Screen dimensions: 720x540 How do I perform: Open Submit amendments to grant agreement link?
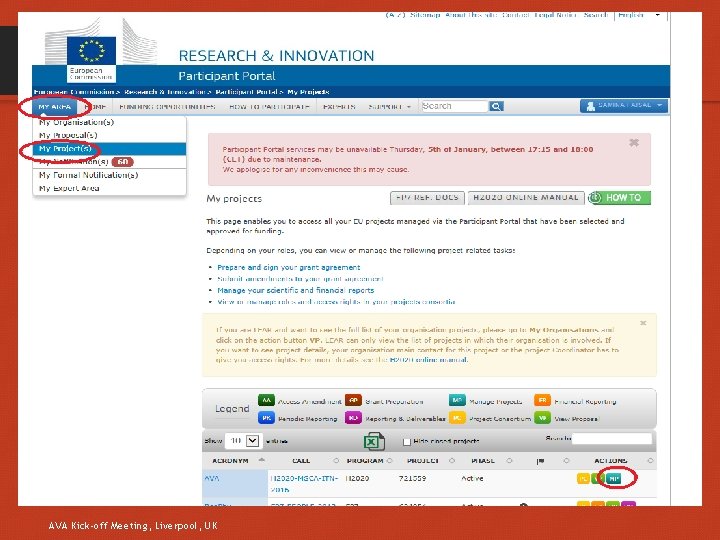(x=300, y=279)
